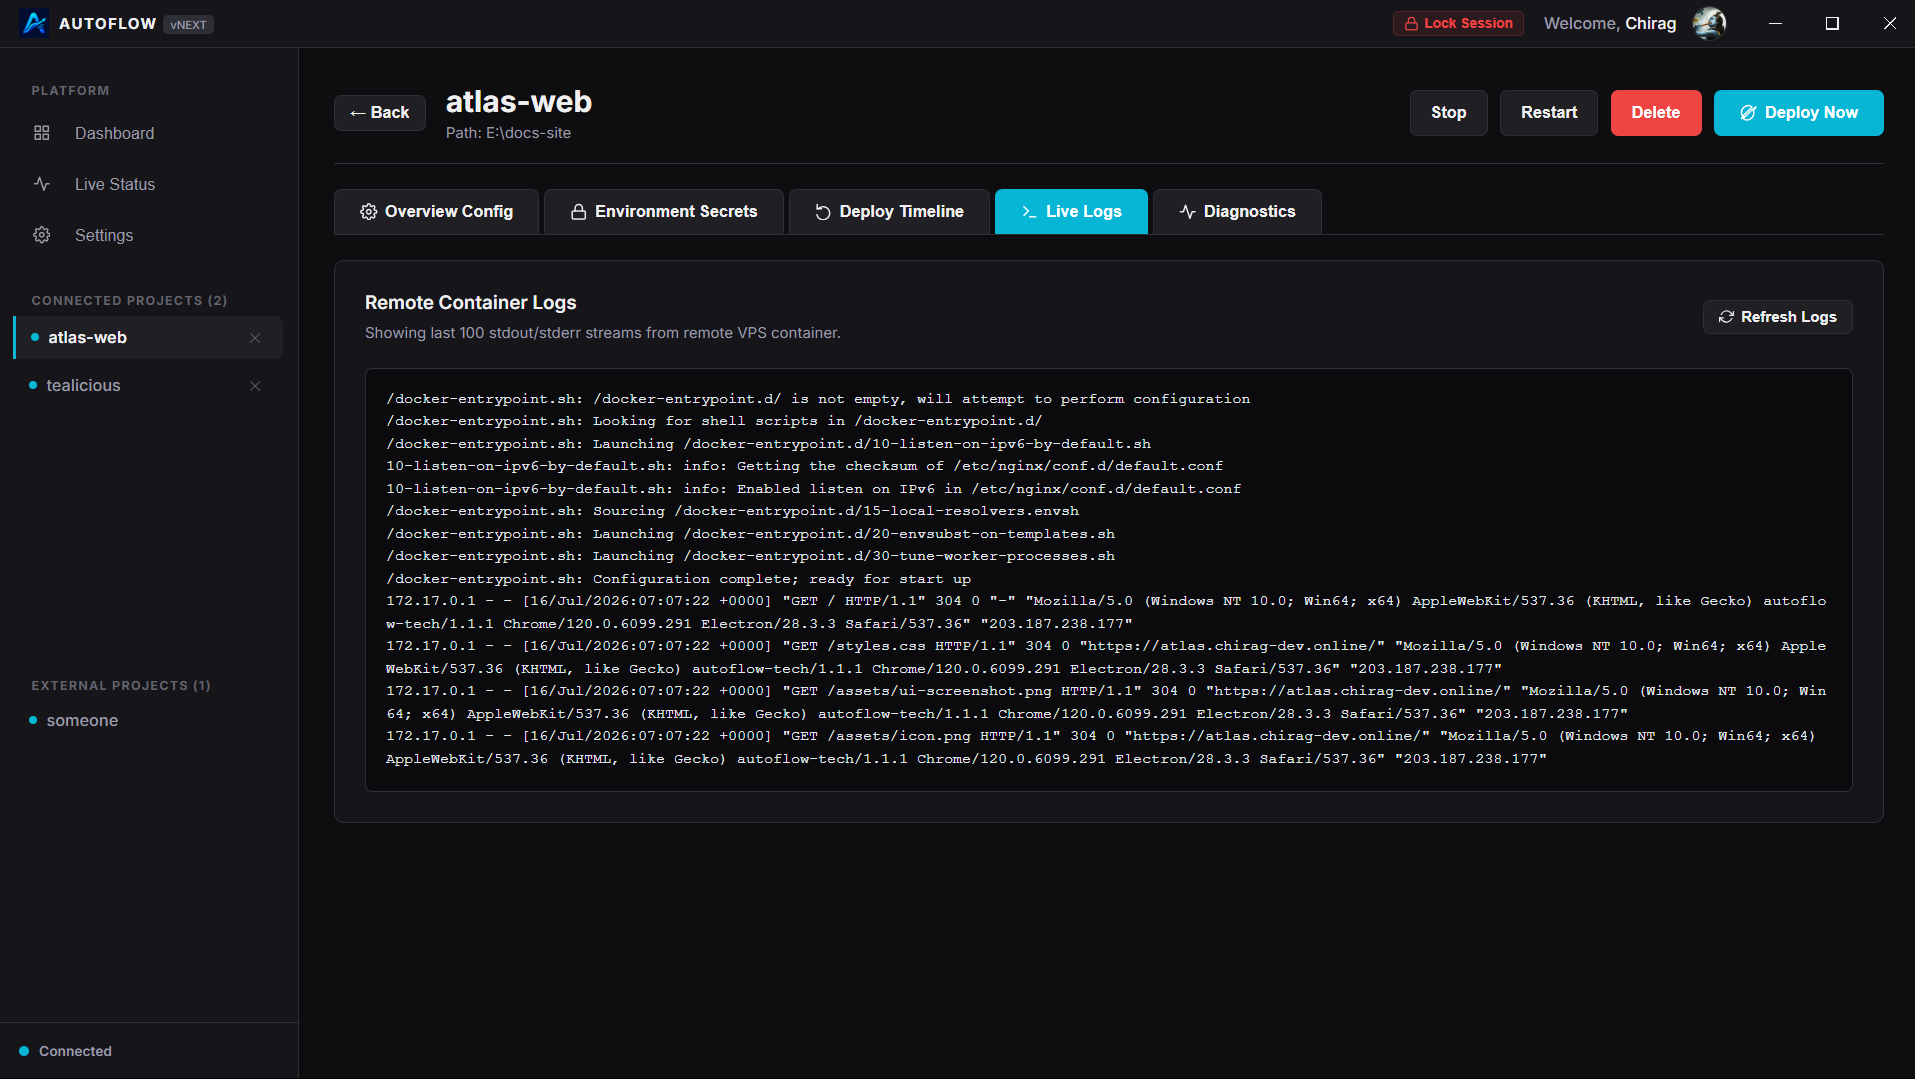Click the pulse icon on Diagnostics tab
The height and width of the screenshot is (1079, 1915).
coord(1188,212)
